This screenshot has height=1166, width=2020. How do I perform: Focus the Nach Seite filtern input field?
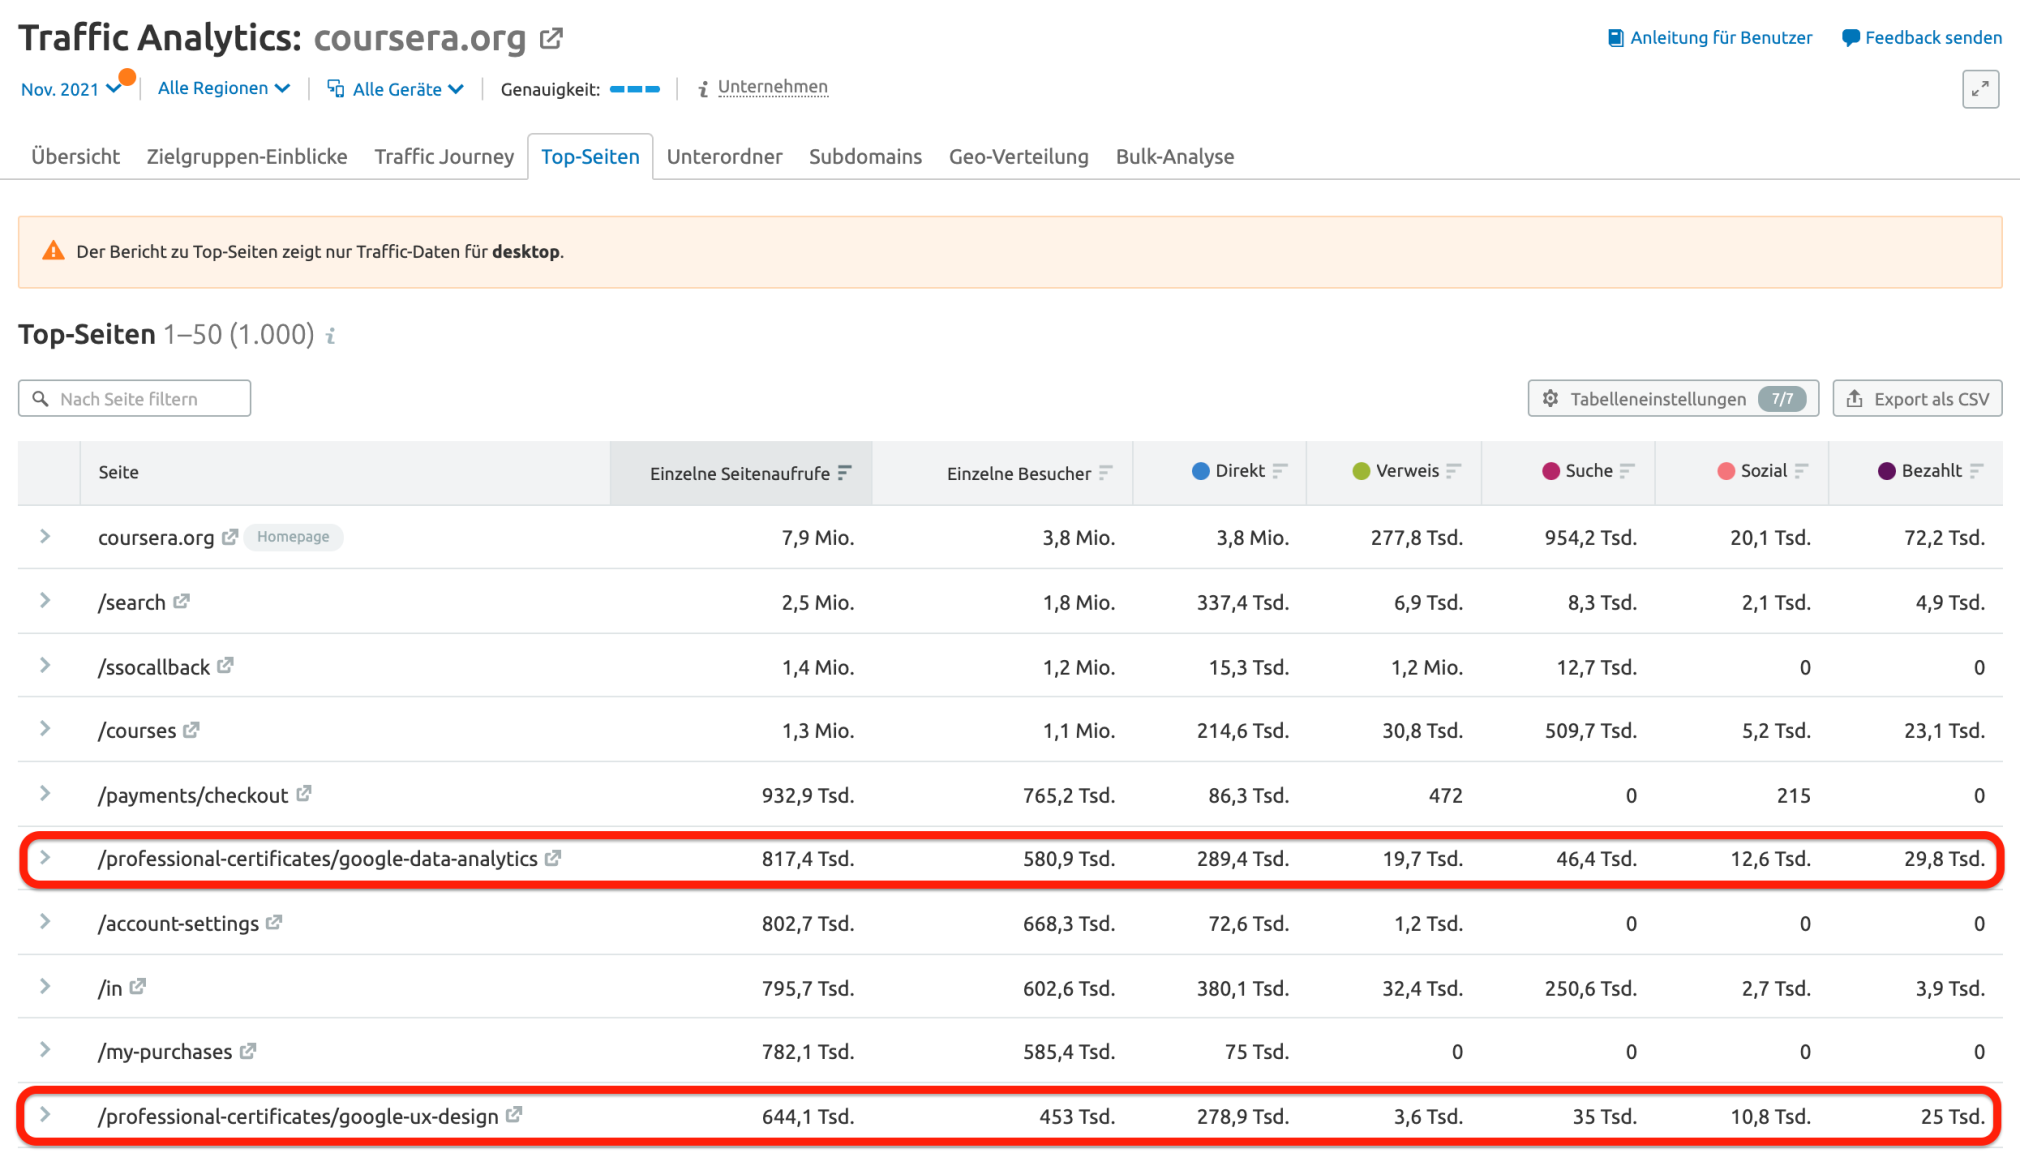click(x=134, y=399)
